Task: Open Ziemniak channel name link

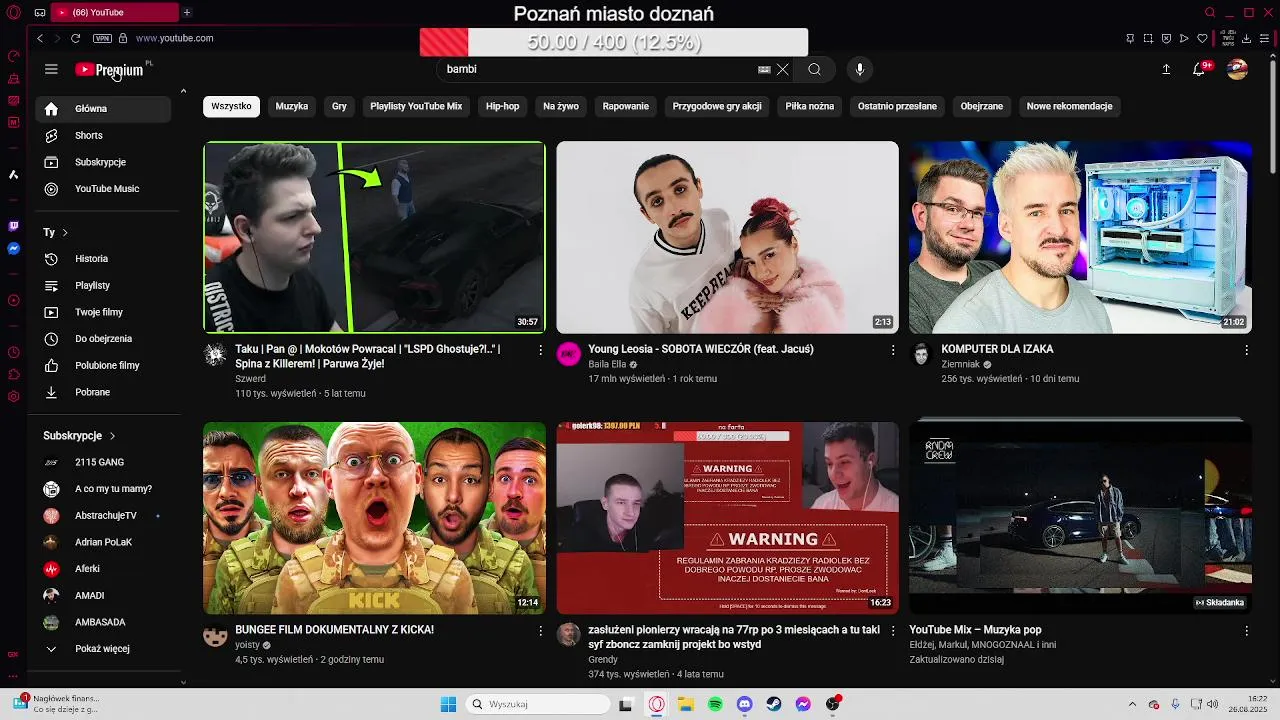Action: 960,365
